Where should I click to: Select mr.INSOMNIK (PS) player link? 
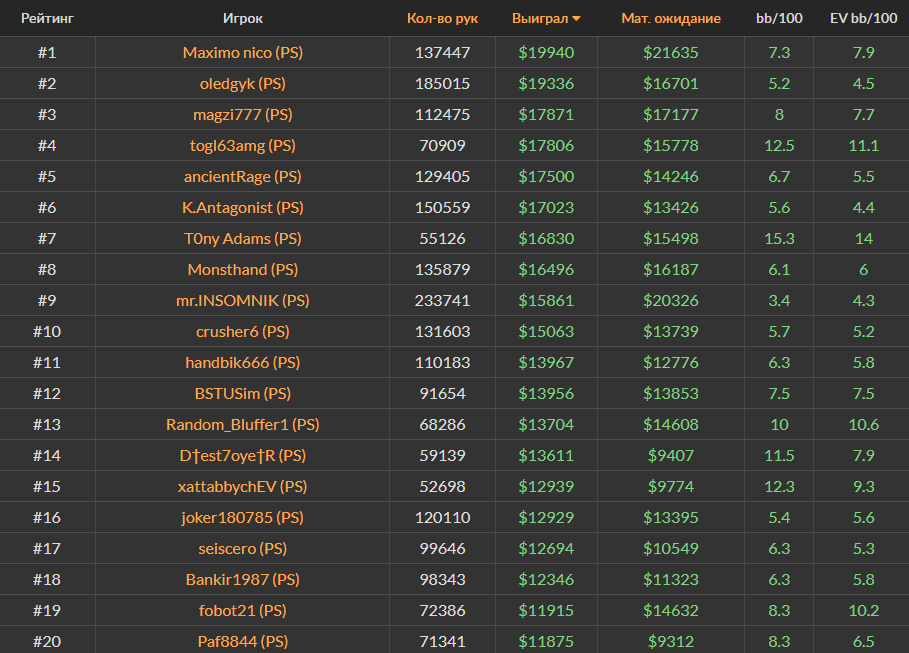tap(243, 300)
